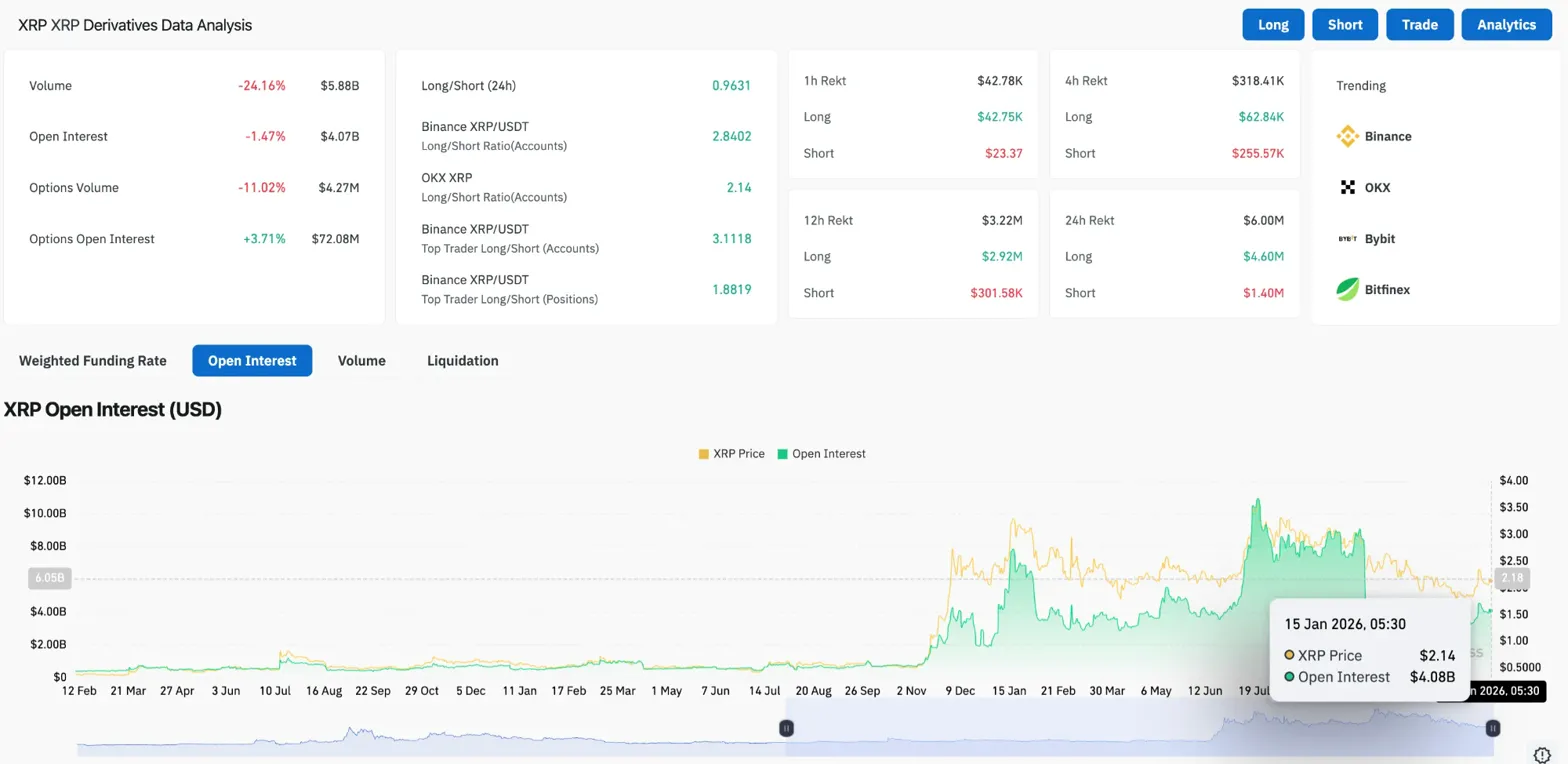
Task: Show the Liquidation tab
Action: click(462, 361)
